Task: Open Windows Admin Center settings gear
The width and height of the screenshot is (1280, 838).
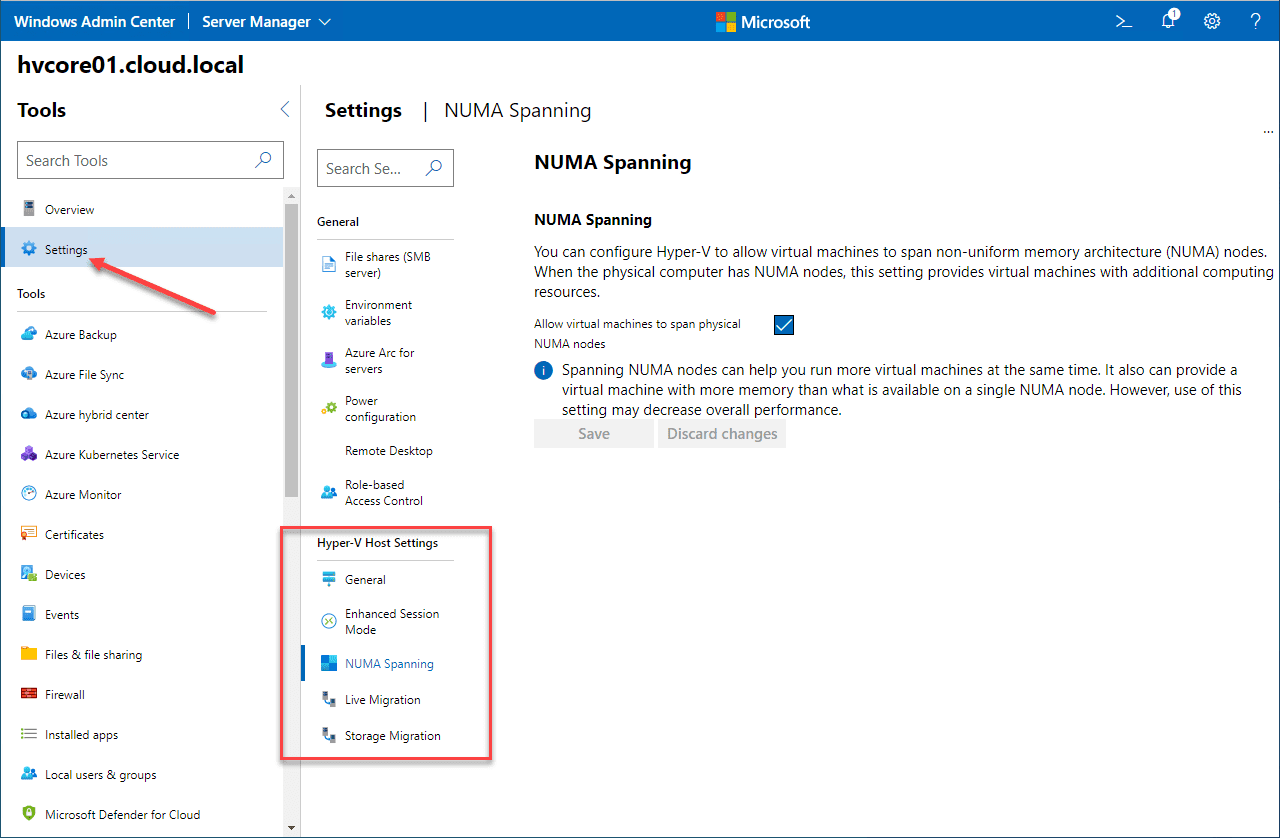Action: [x=1212, y=21]
